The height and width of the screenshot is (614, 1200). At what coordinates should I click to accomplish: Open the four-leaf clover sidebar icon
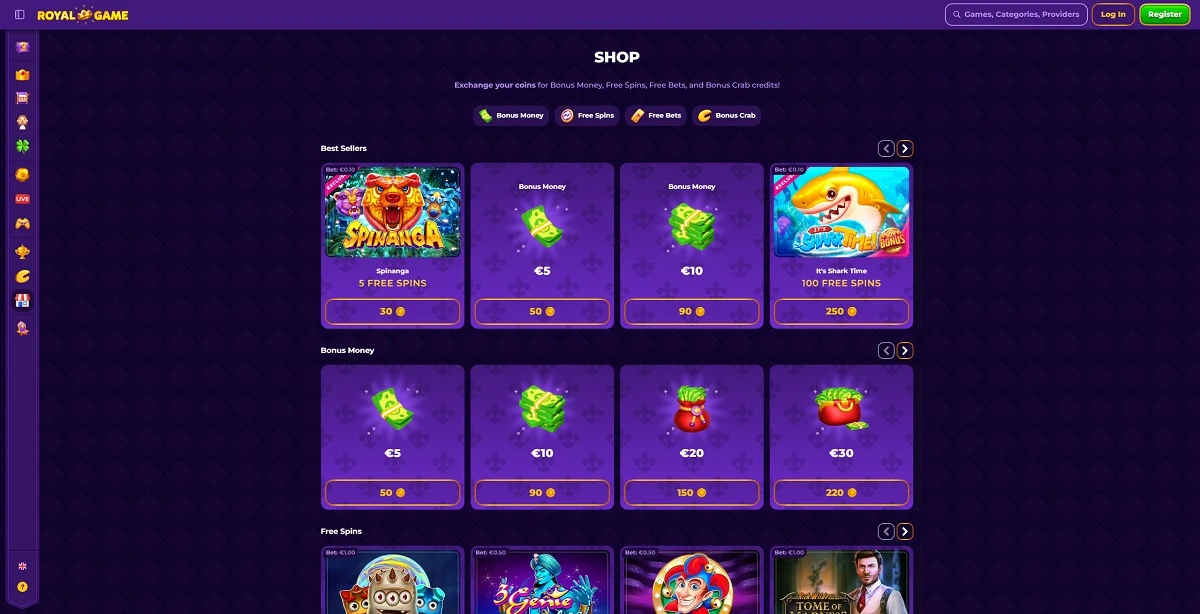22,146
